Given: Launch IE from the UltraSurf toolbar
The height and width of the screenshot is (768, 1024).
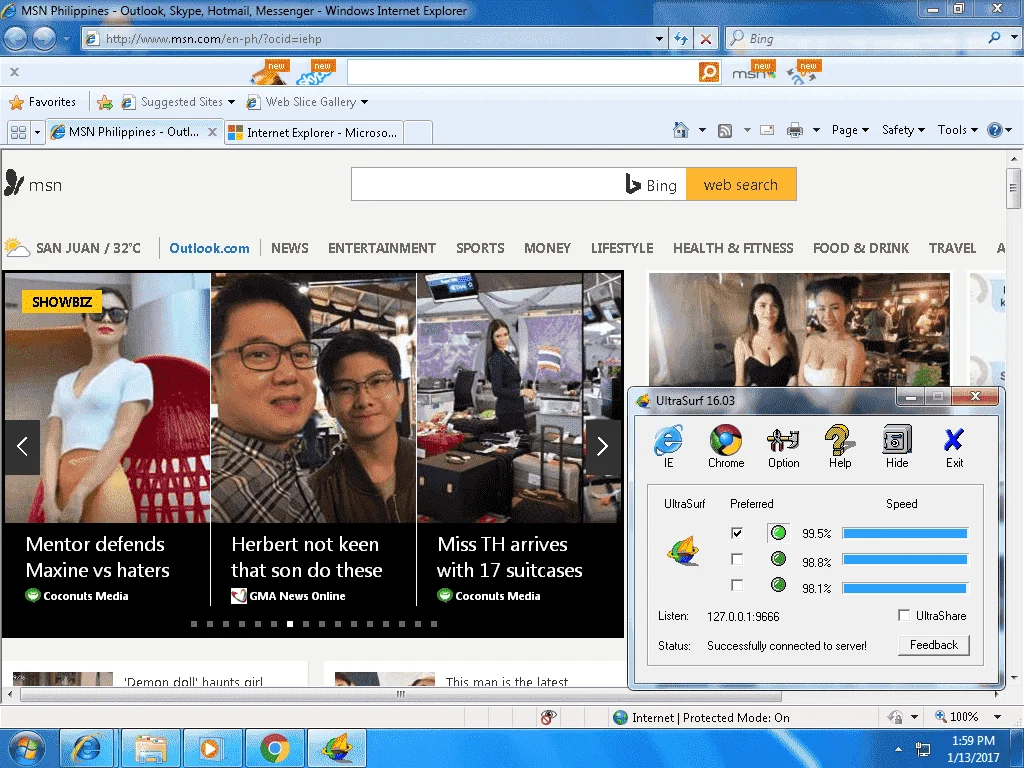Looking at the screenshot, I should [x=668, y=447].
